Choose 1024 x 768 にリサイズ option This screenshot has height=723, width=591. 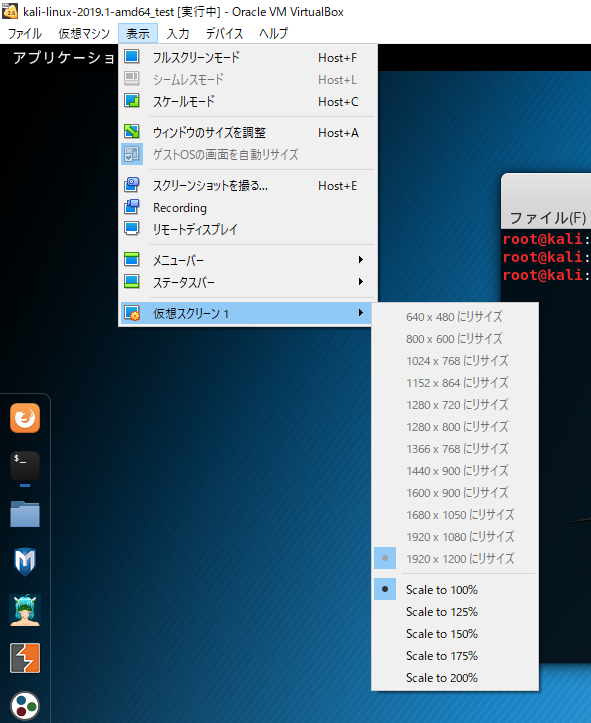[455, 360]
